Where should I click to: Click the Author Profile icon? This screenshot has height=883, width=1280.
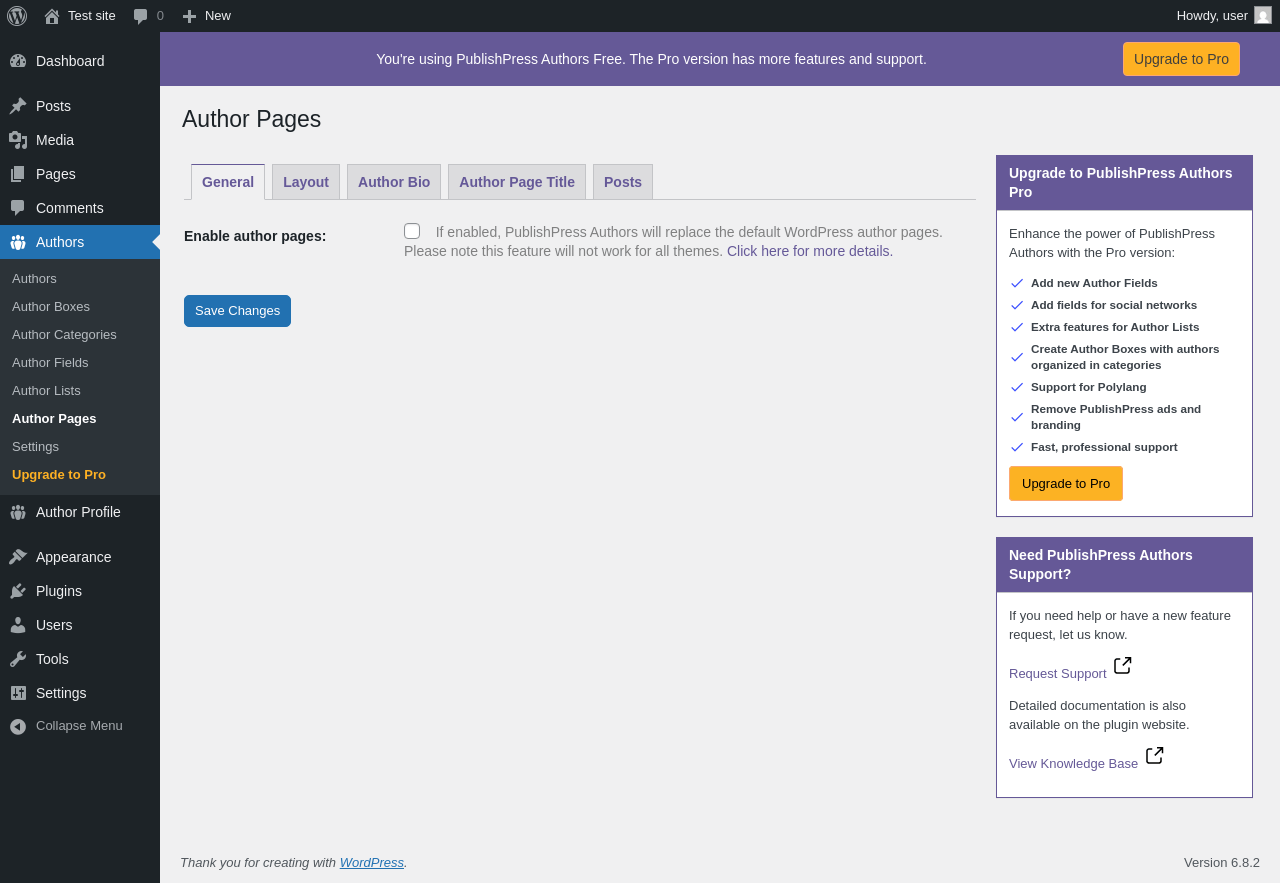[x=18, y=512]
